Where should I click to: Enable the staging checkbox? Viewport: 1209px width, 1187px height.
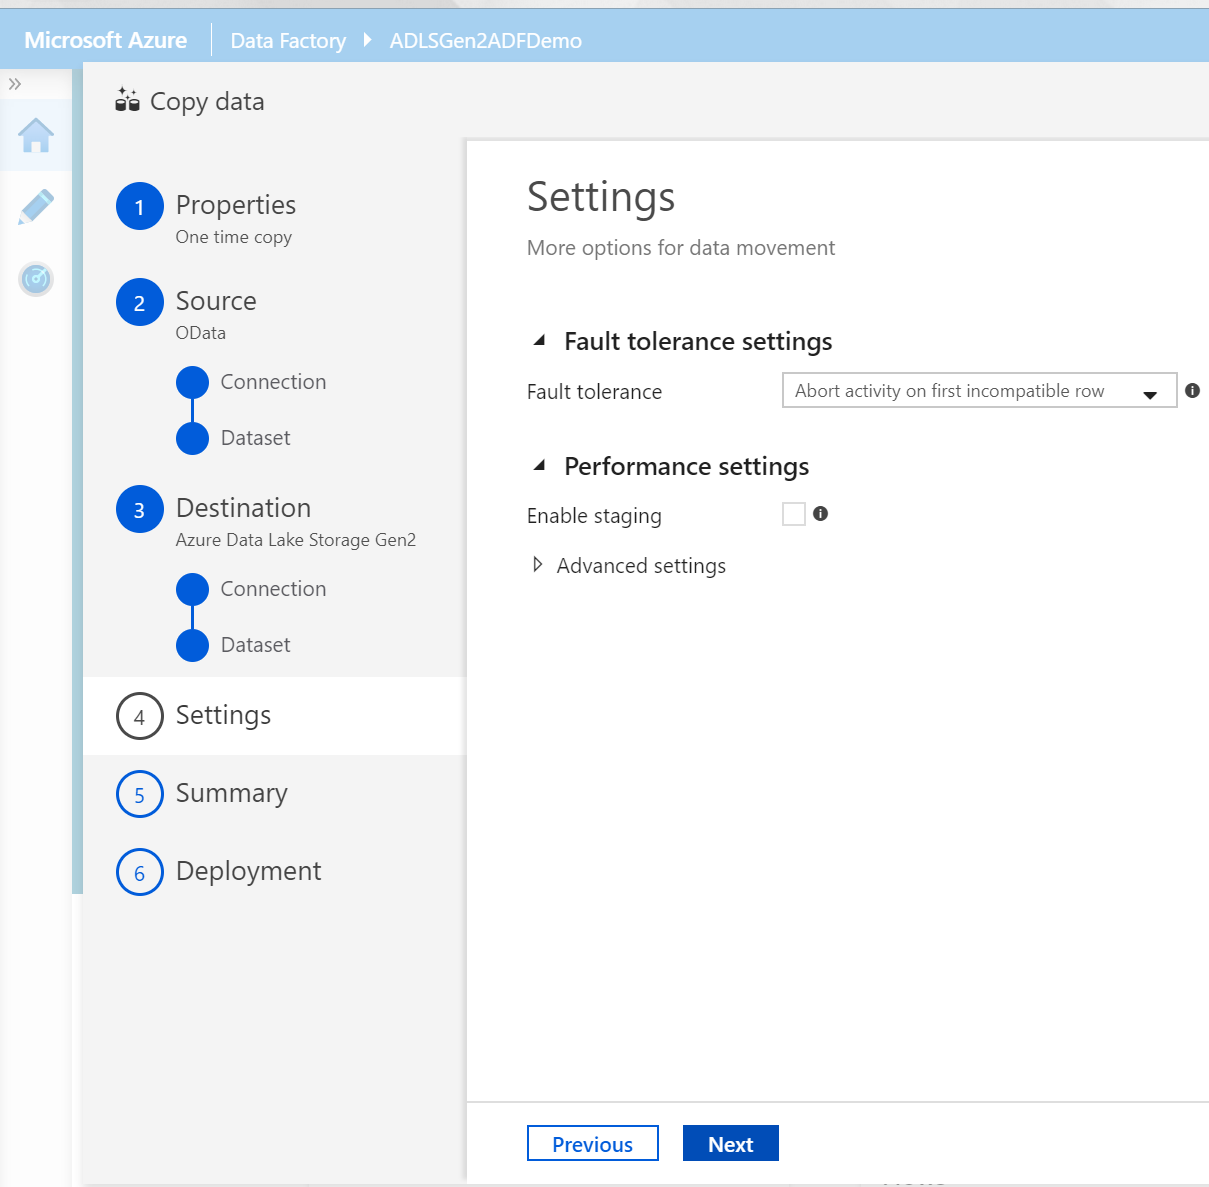tap(793, 513)
